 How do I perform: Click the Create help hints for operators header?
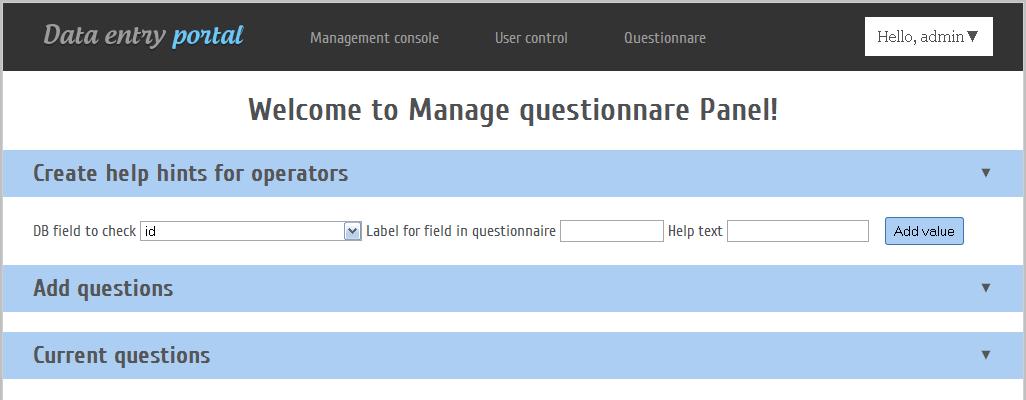click(x=190, y=173)
